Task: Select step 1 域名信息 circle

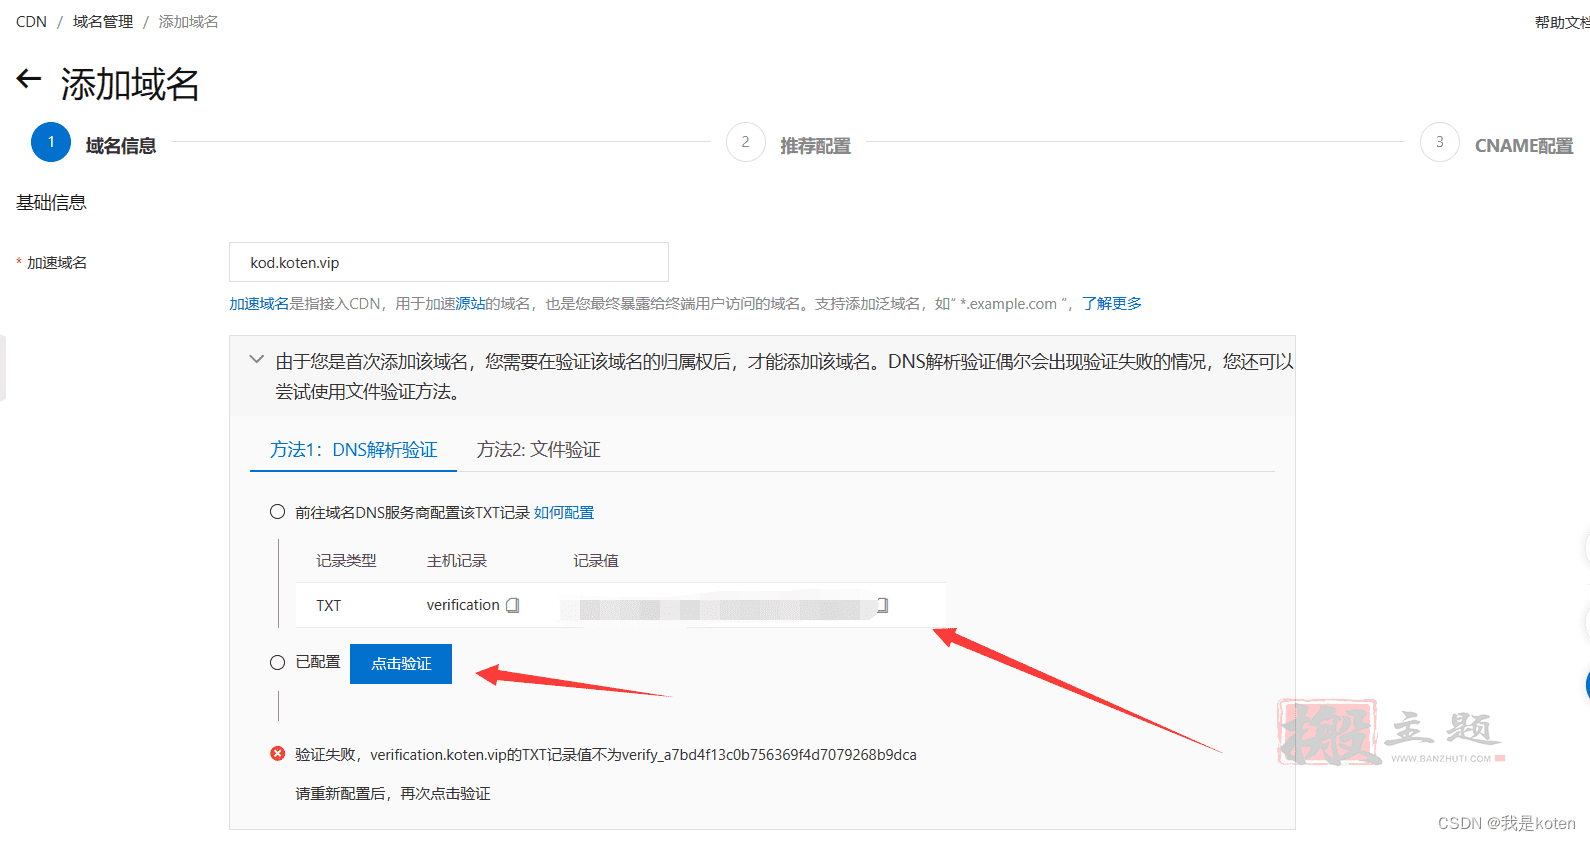Action: (x=51, y=142)
